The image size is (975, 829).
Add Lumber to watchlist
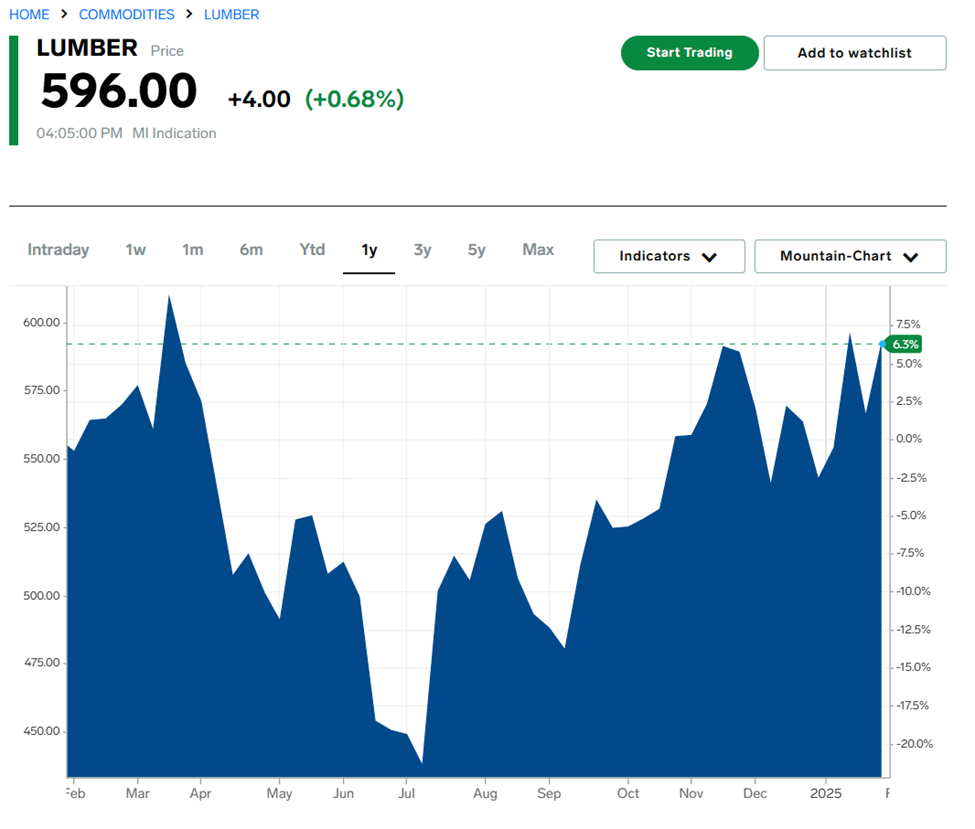pos(854,53)
